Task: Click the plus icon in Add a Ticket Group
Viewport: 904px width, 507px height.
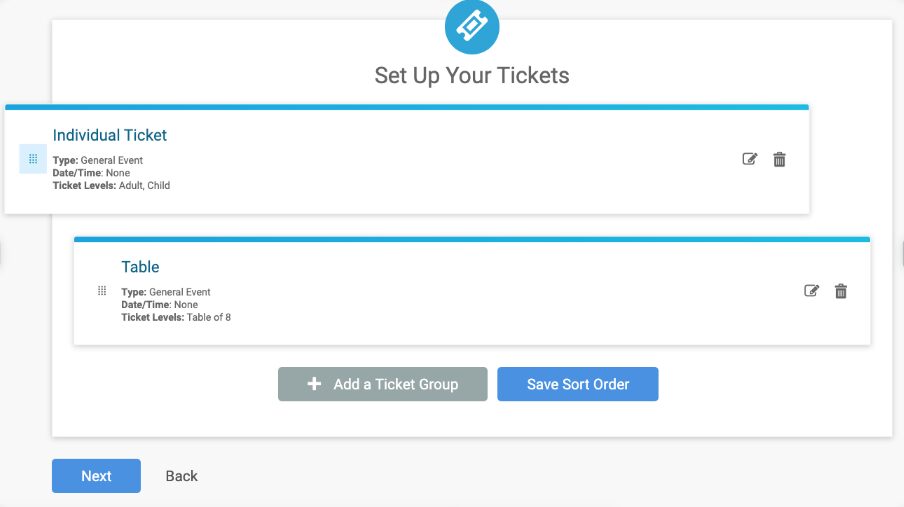Action: tap(314, 384)
